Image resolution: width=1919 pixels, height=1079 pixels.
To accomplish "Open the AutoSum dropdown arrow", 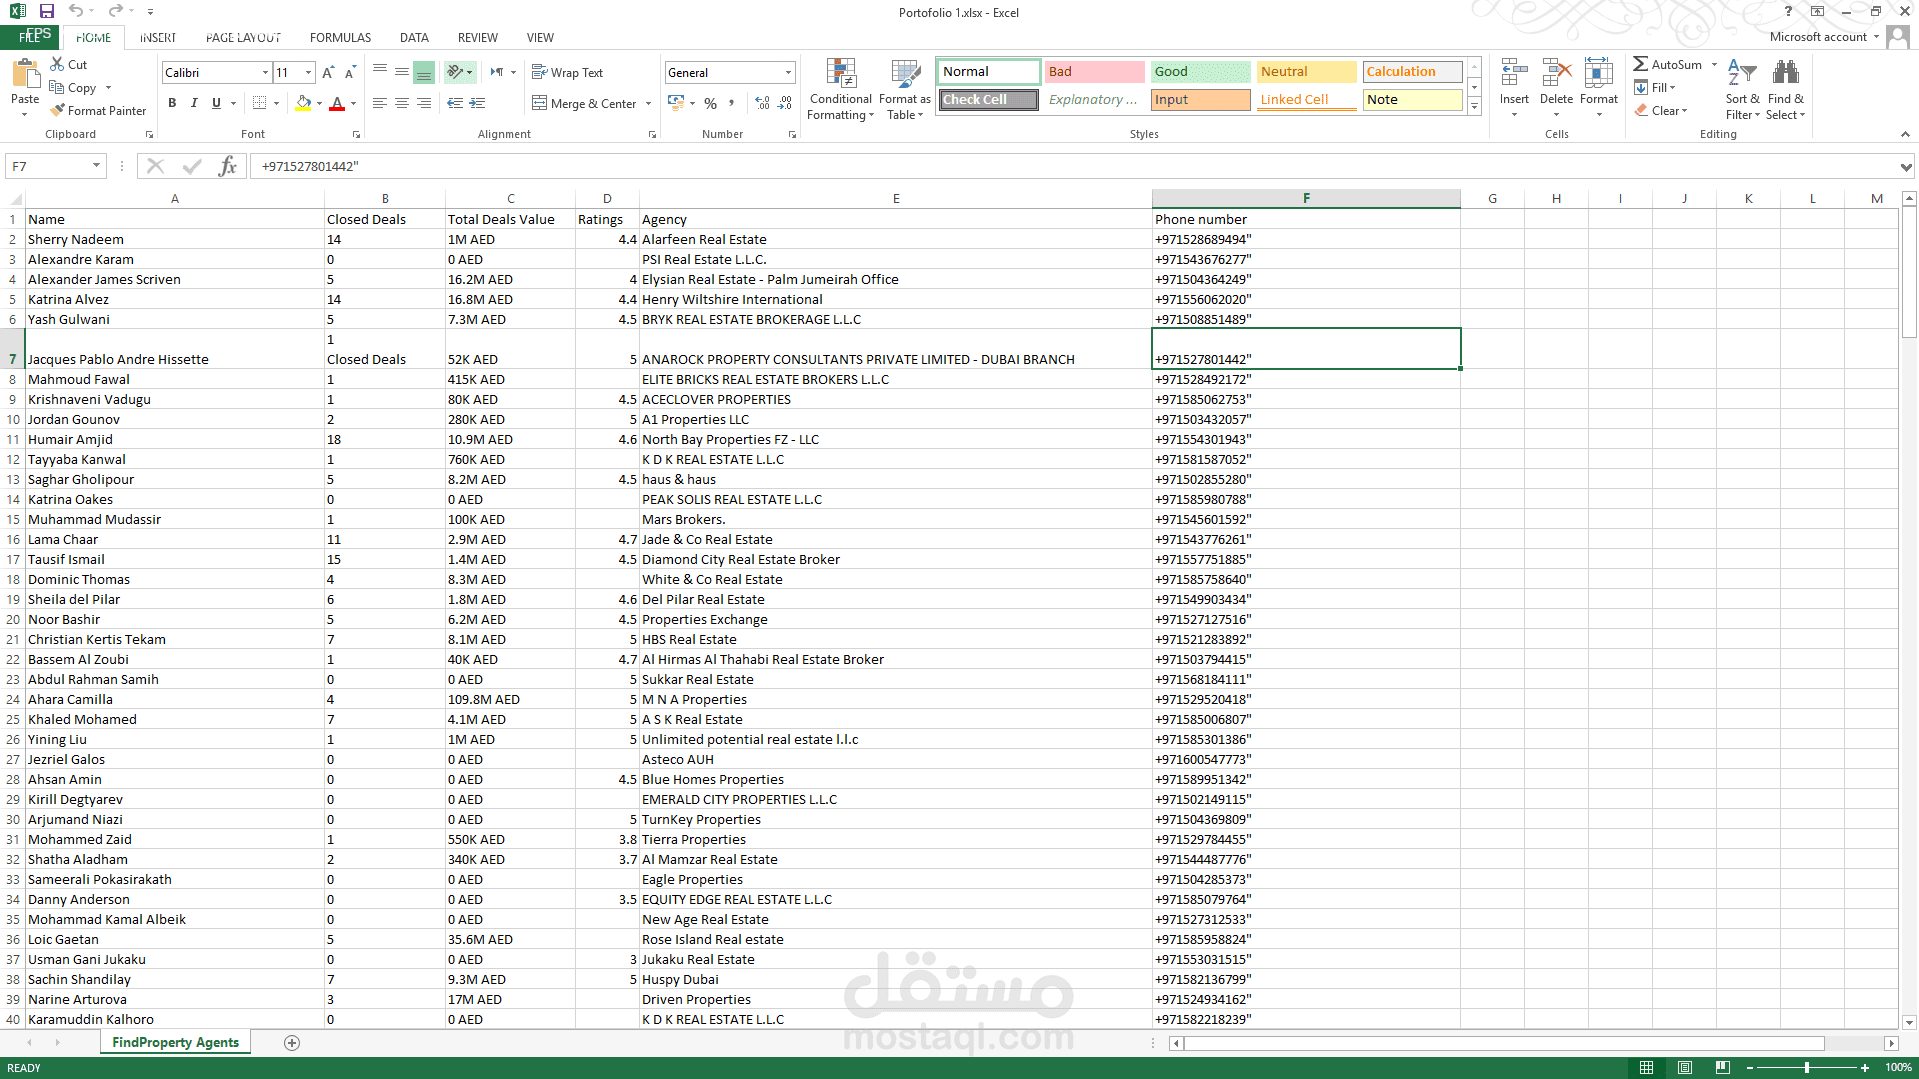I will click(x=1714, y=64).
